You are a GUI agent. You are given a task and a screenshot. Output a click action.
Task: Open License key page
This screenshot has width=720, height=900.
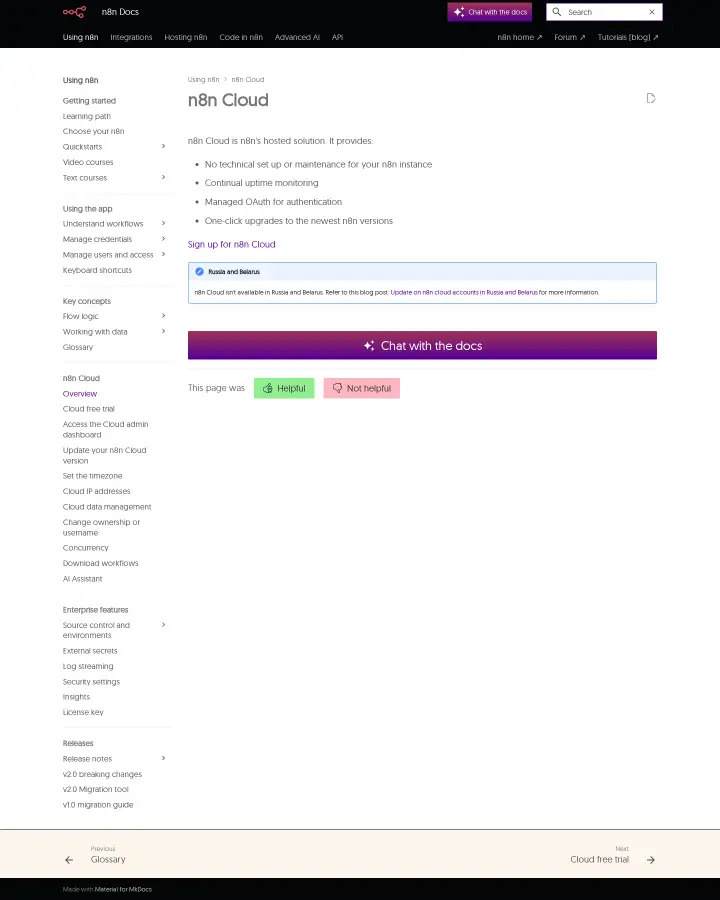pos(83,712)
